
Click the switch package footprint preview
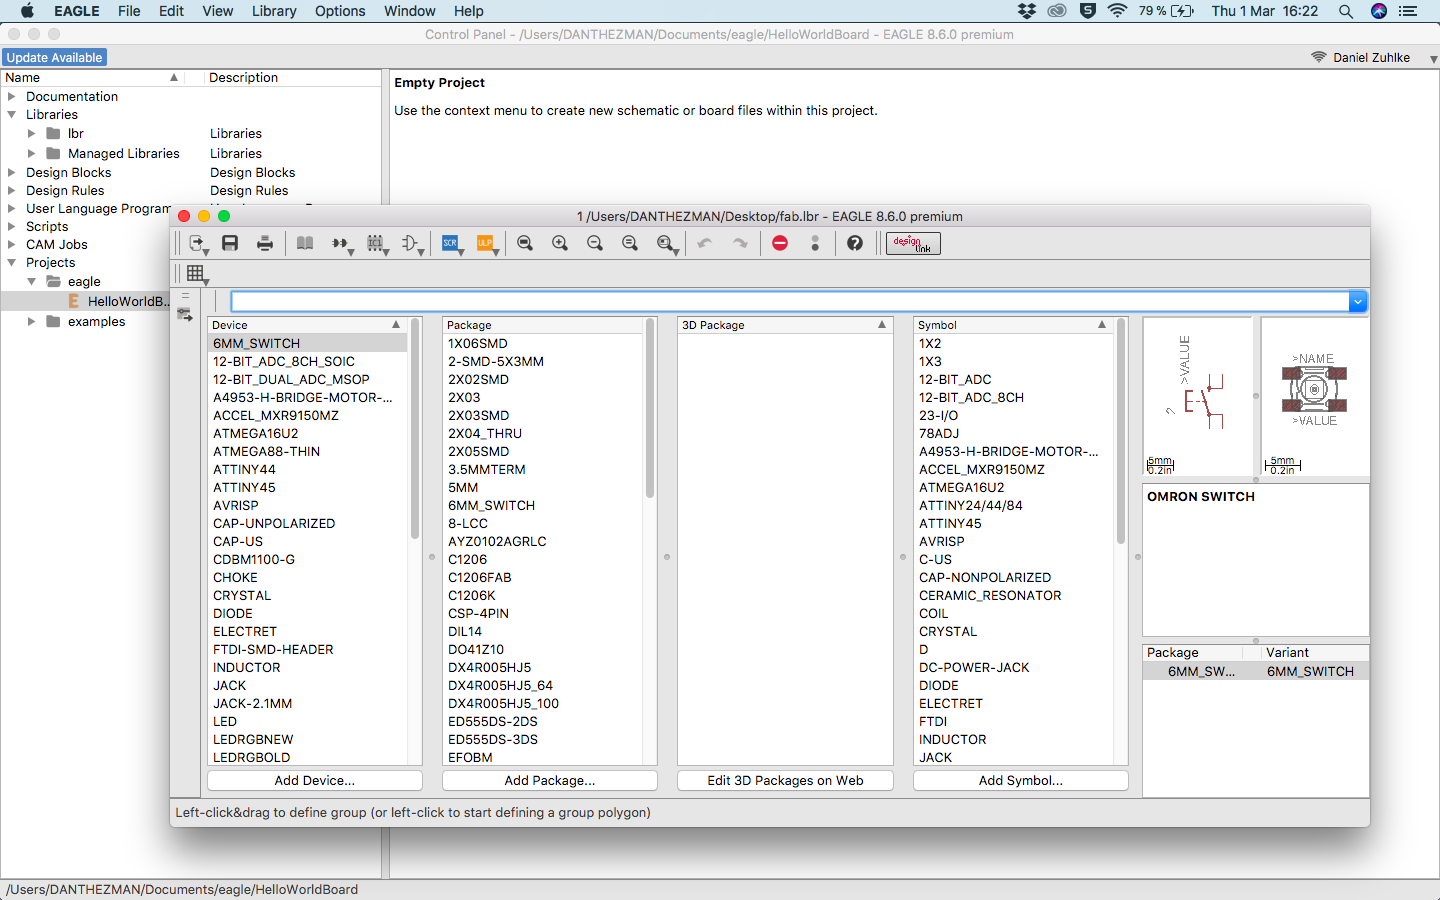pos(1315,396)
